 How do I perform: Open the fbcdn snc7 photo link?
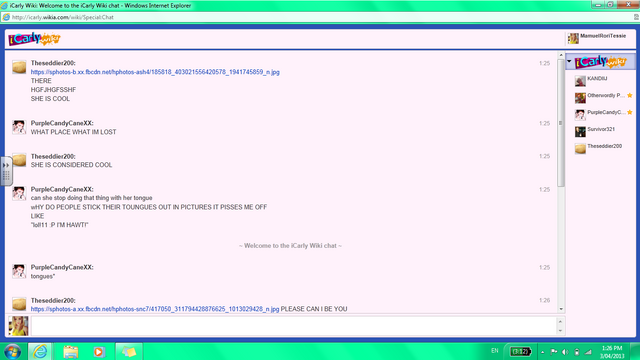tap(155, 309)
